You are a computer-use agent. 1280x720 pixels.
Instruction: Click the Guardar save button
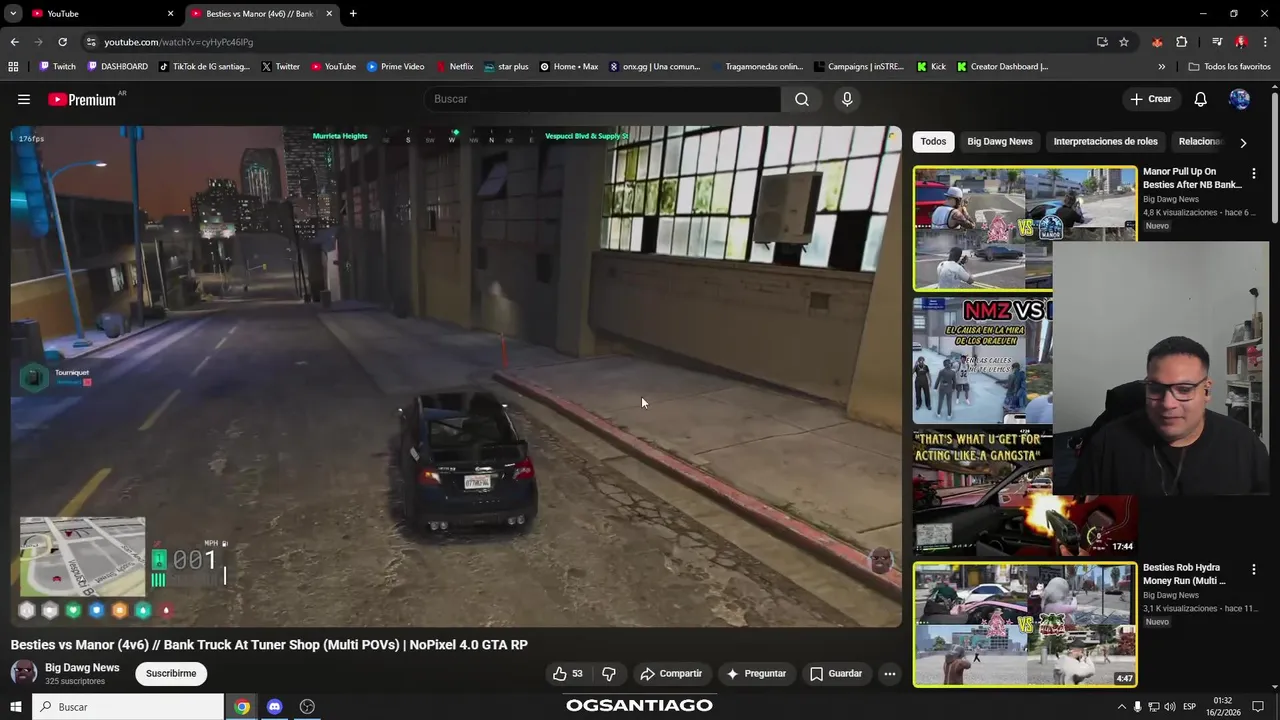(836, 674)
